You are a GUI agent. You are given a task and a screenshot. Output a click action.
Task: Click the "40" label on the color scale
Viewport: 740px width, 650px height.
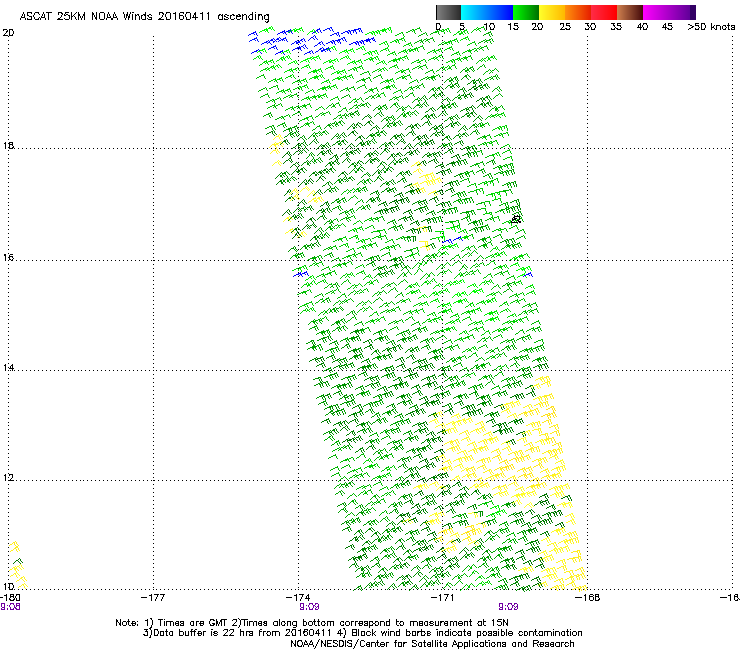point(642,27)
